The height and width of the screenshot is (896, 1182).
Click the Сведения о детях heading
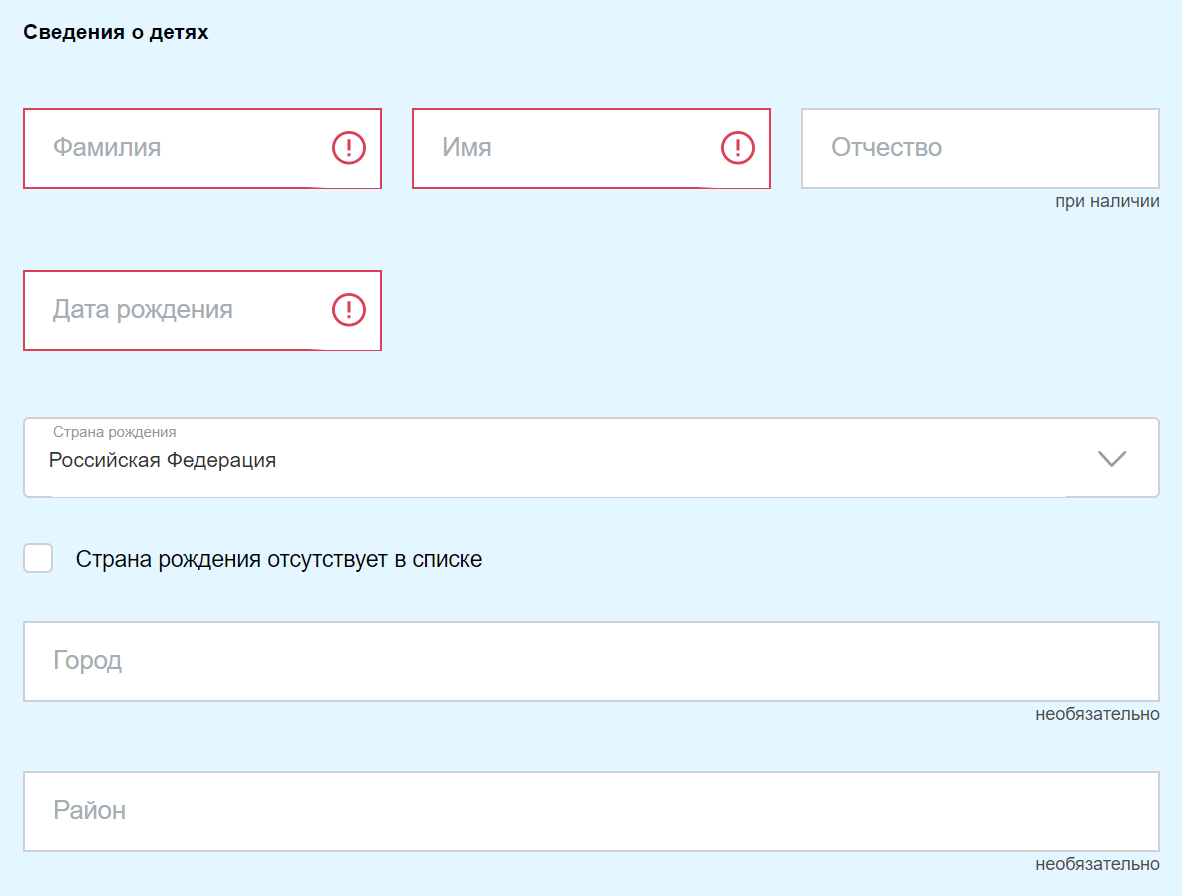coord(115,32)
